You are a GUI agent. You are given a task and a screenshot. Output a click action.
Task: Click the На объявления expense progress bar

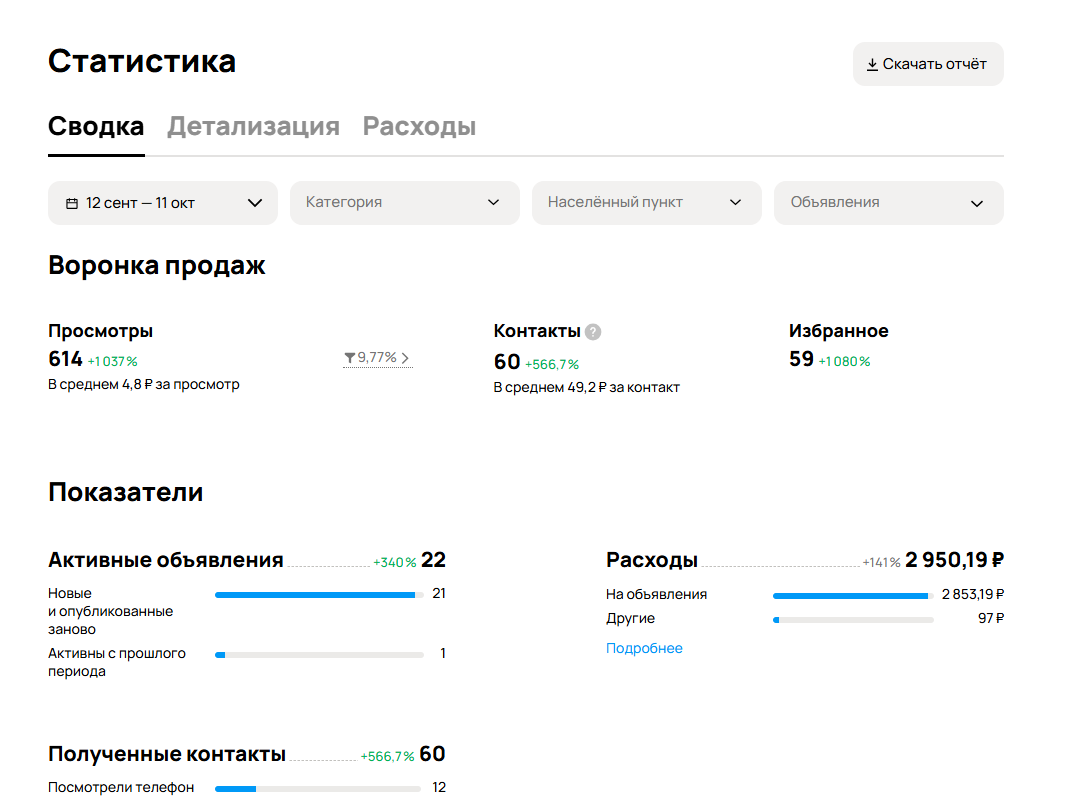pyautogui.click(x=853, y=595)
